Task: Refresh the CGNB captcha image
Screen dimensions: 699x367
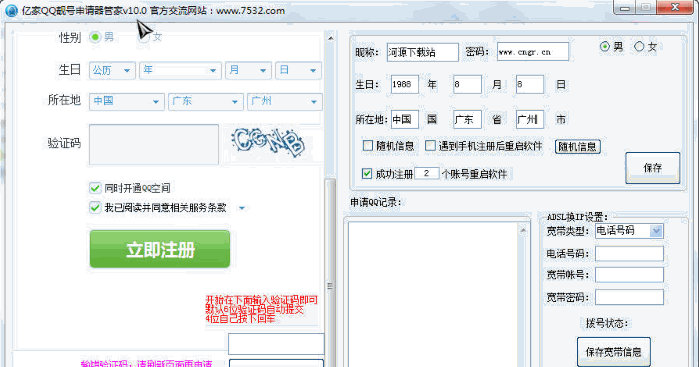Action: 268,142
